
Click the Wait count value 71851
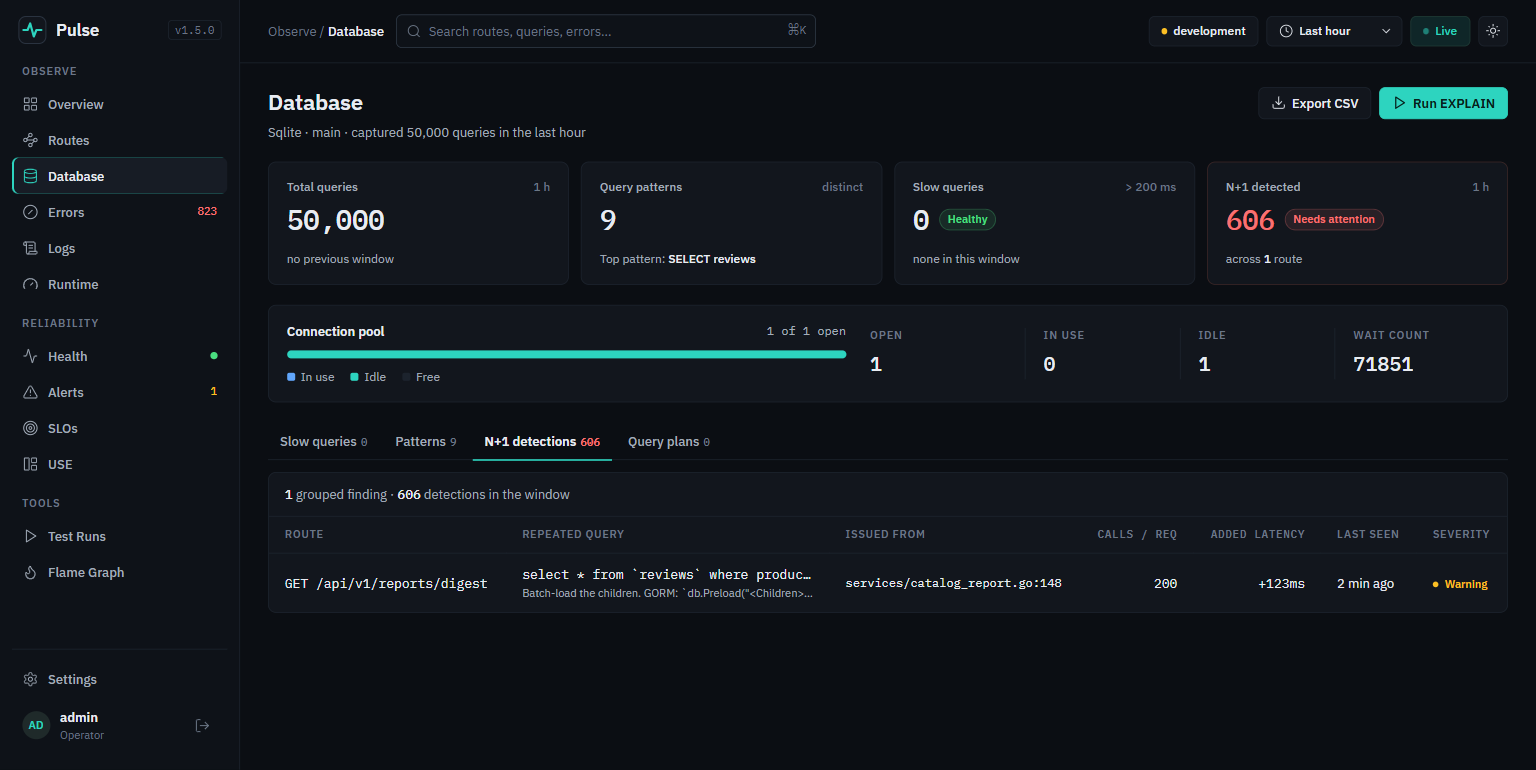[x=1383, y=364]
